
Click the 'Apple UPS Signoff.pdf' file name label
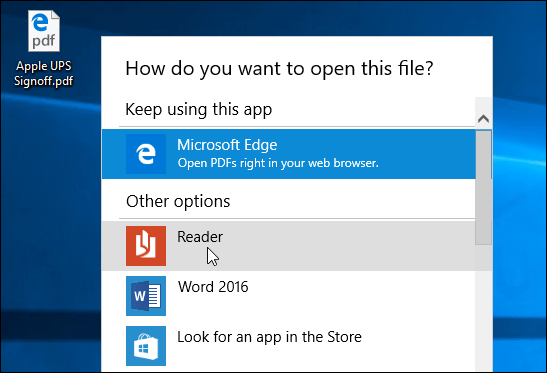[x=44, y=73]
